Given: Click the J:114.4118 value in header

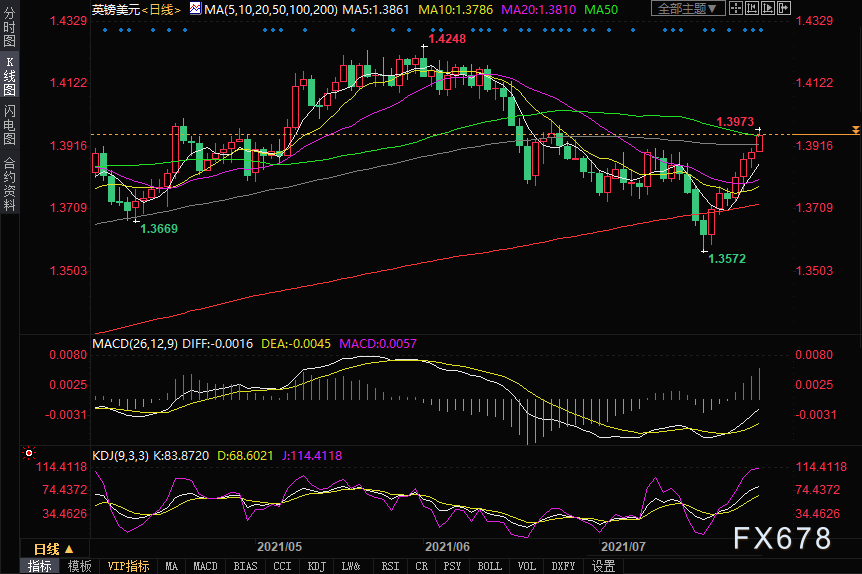Looking at the screenshot, I should 312,456.
